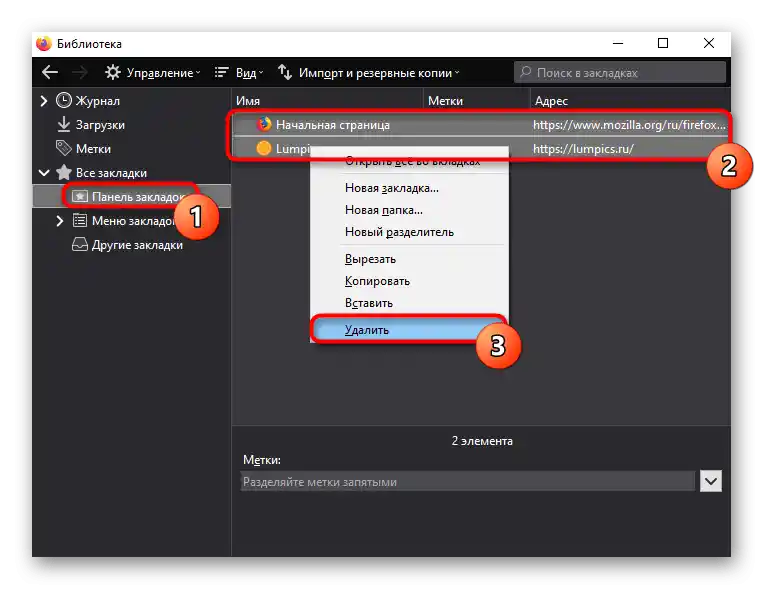
Task: Click the Метки tag icon
Action: click(64, 148)
